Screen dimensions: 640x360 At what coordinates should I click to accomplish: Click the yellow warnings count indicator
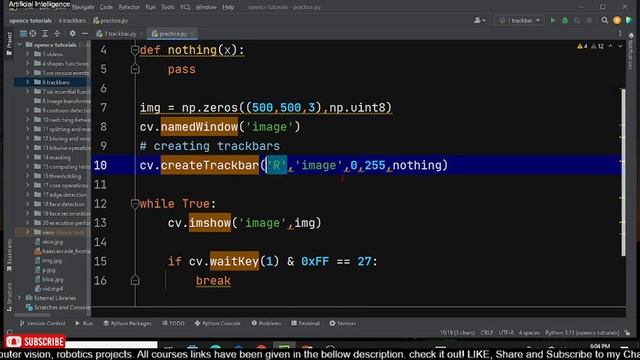[x=582, y=46]
